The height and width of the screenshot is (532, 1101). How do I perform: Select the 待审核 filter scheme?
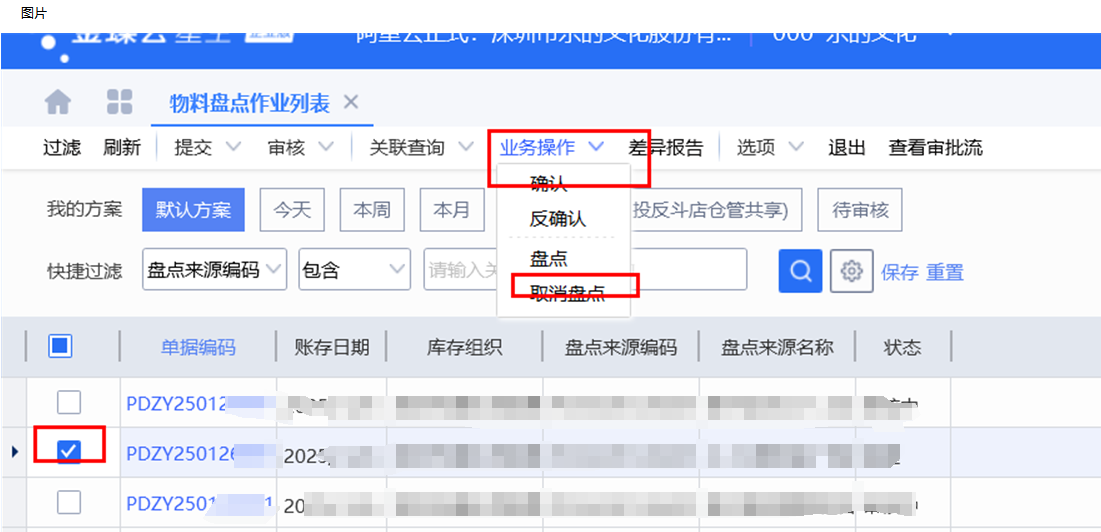tap(860, 210)
